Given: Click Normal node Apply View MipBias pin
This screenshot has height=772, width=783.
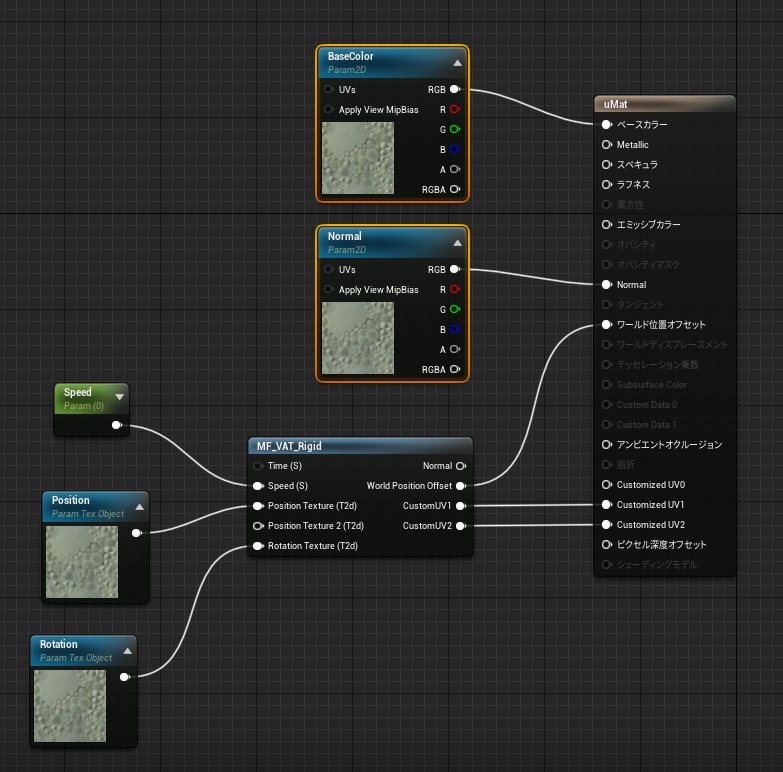Looking at the screenshot, I should pos(329,290).
